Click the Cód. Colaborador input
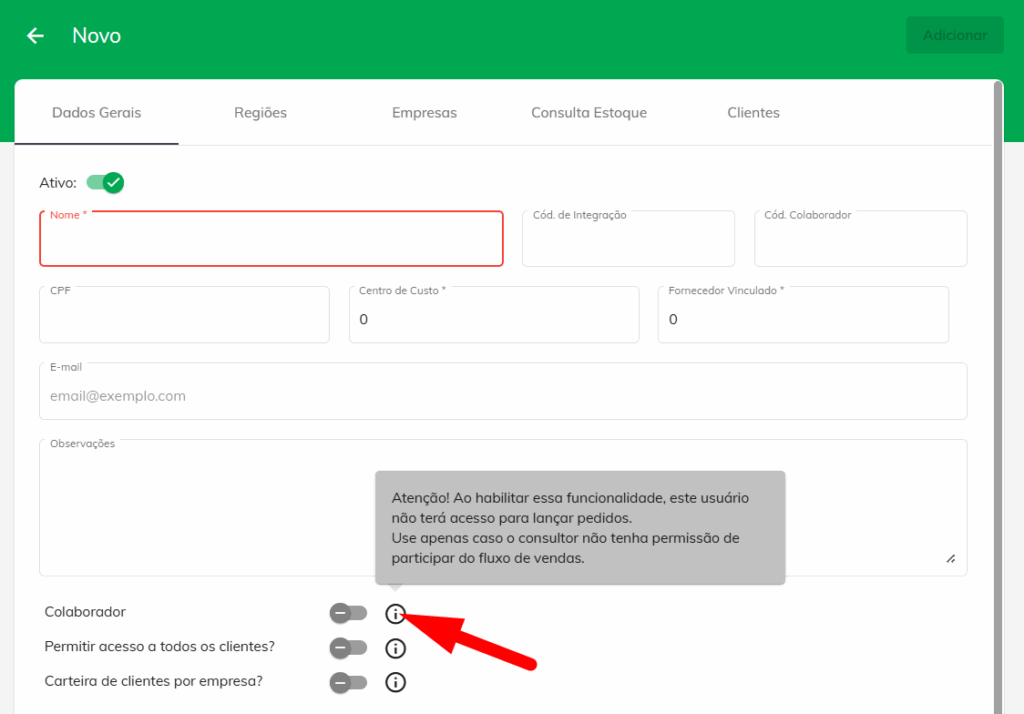This screenshot has width=1024, height=714. 860,243
